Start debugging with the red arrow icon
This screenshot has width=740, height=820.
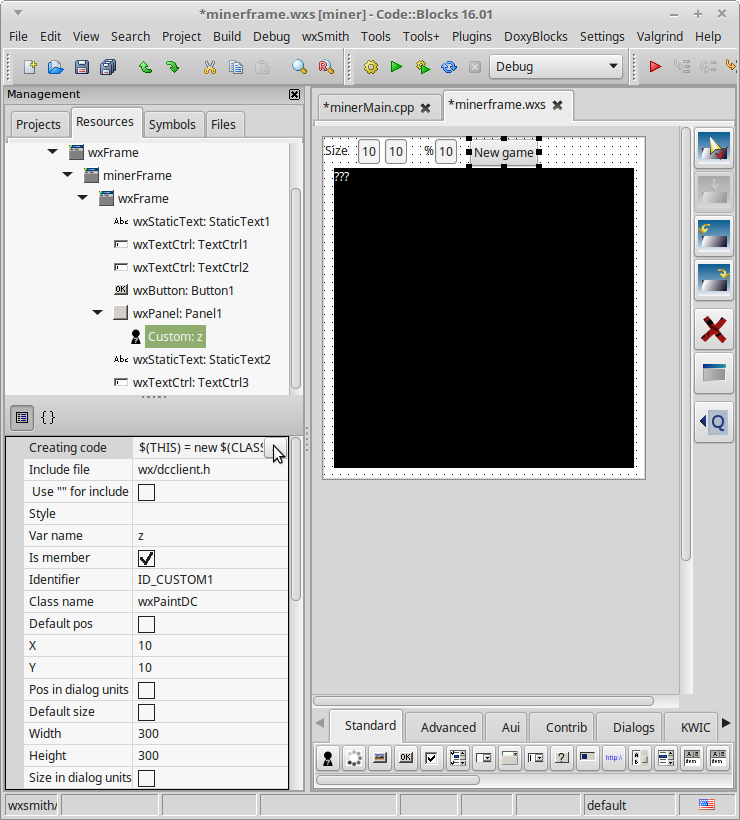655,66
